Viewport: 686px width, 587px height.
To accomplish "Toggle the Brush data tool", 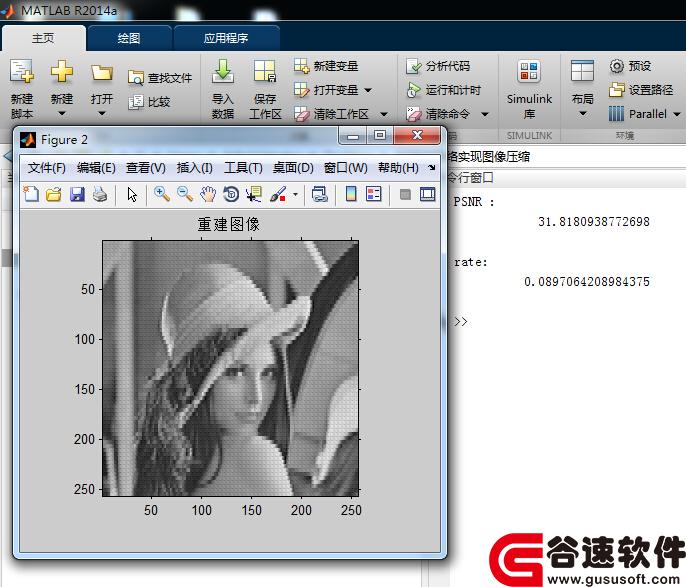I will 278,194.
